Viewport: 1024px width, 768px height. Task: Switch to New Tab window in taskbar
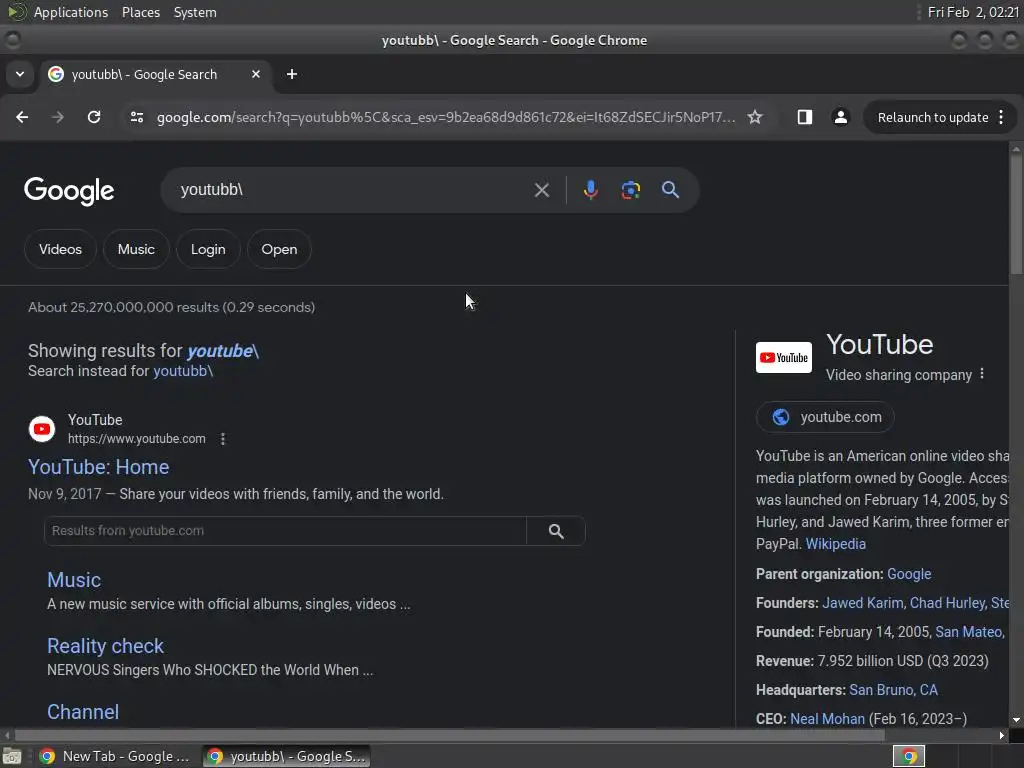[115, 756]
